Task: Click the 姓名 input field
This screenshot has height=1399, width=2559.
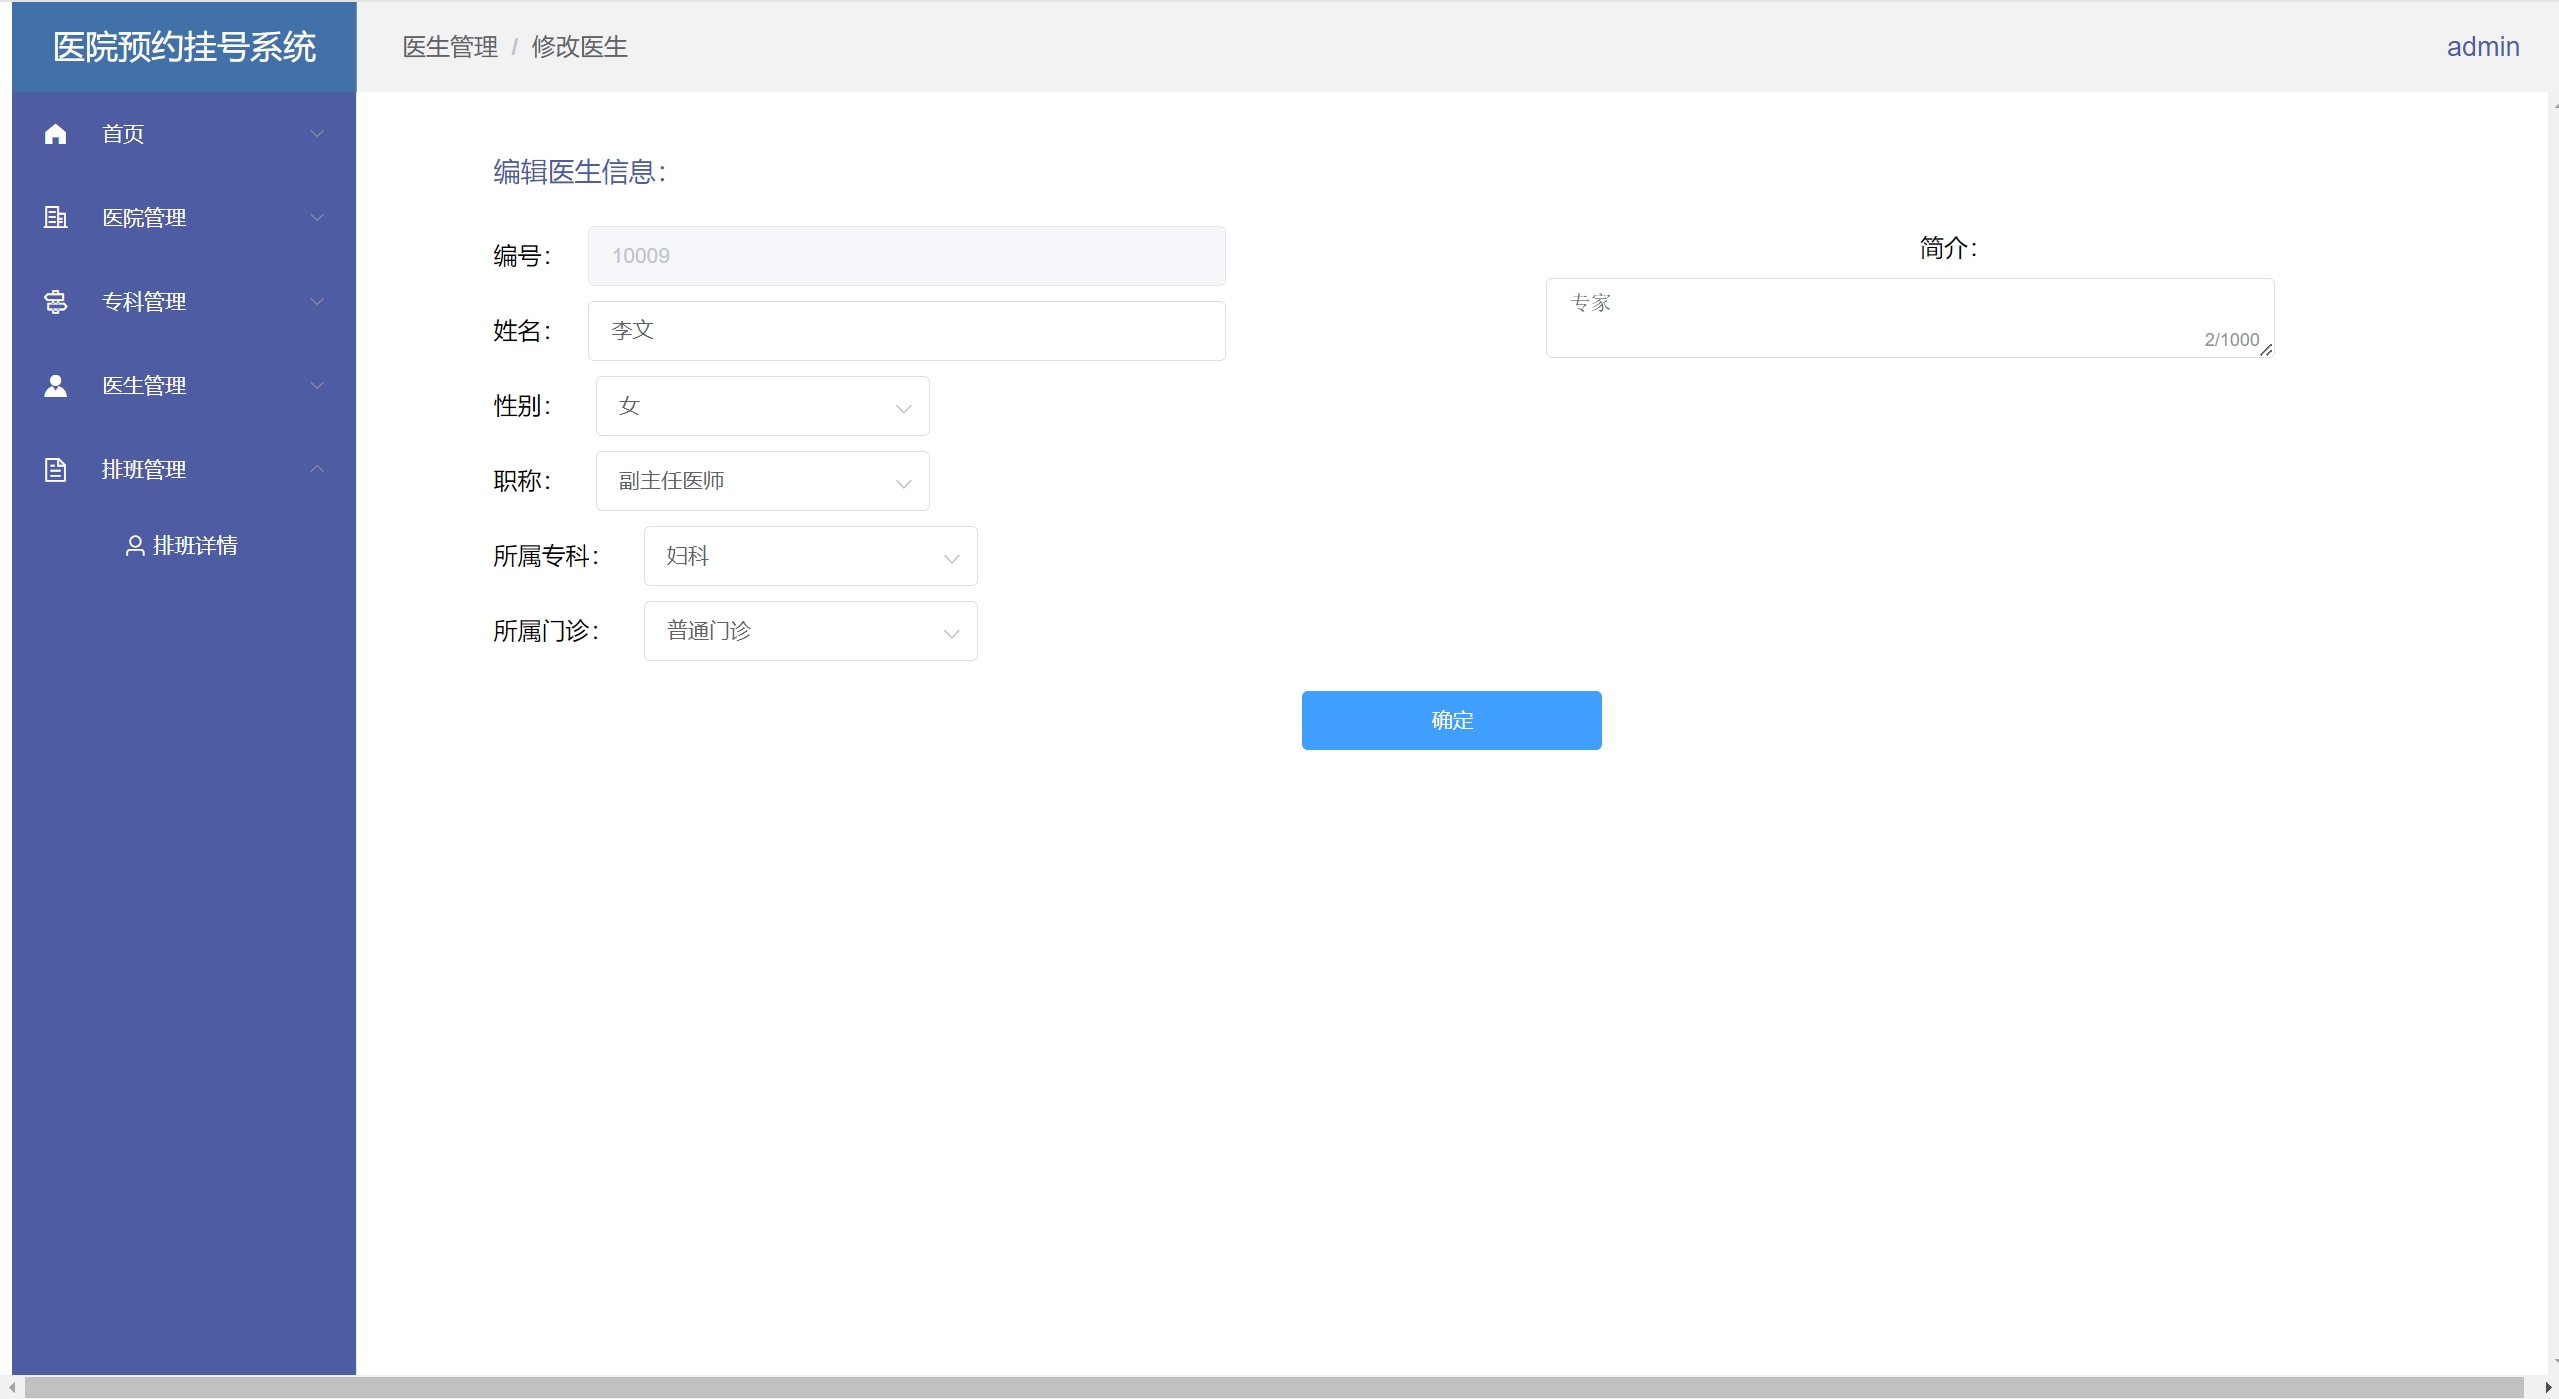Action: 906,331
